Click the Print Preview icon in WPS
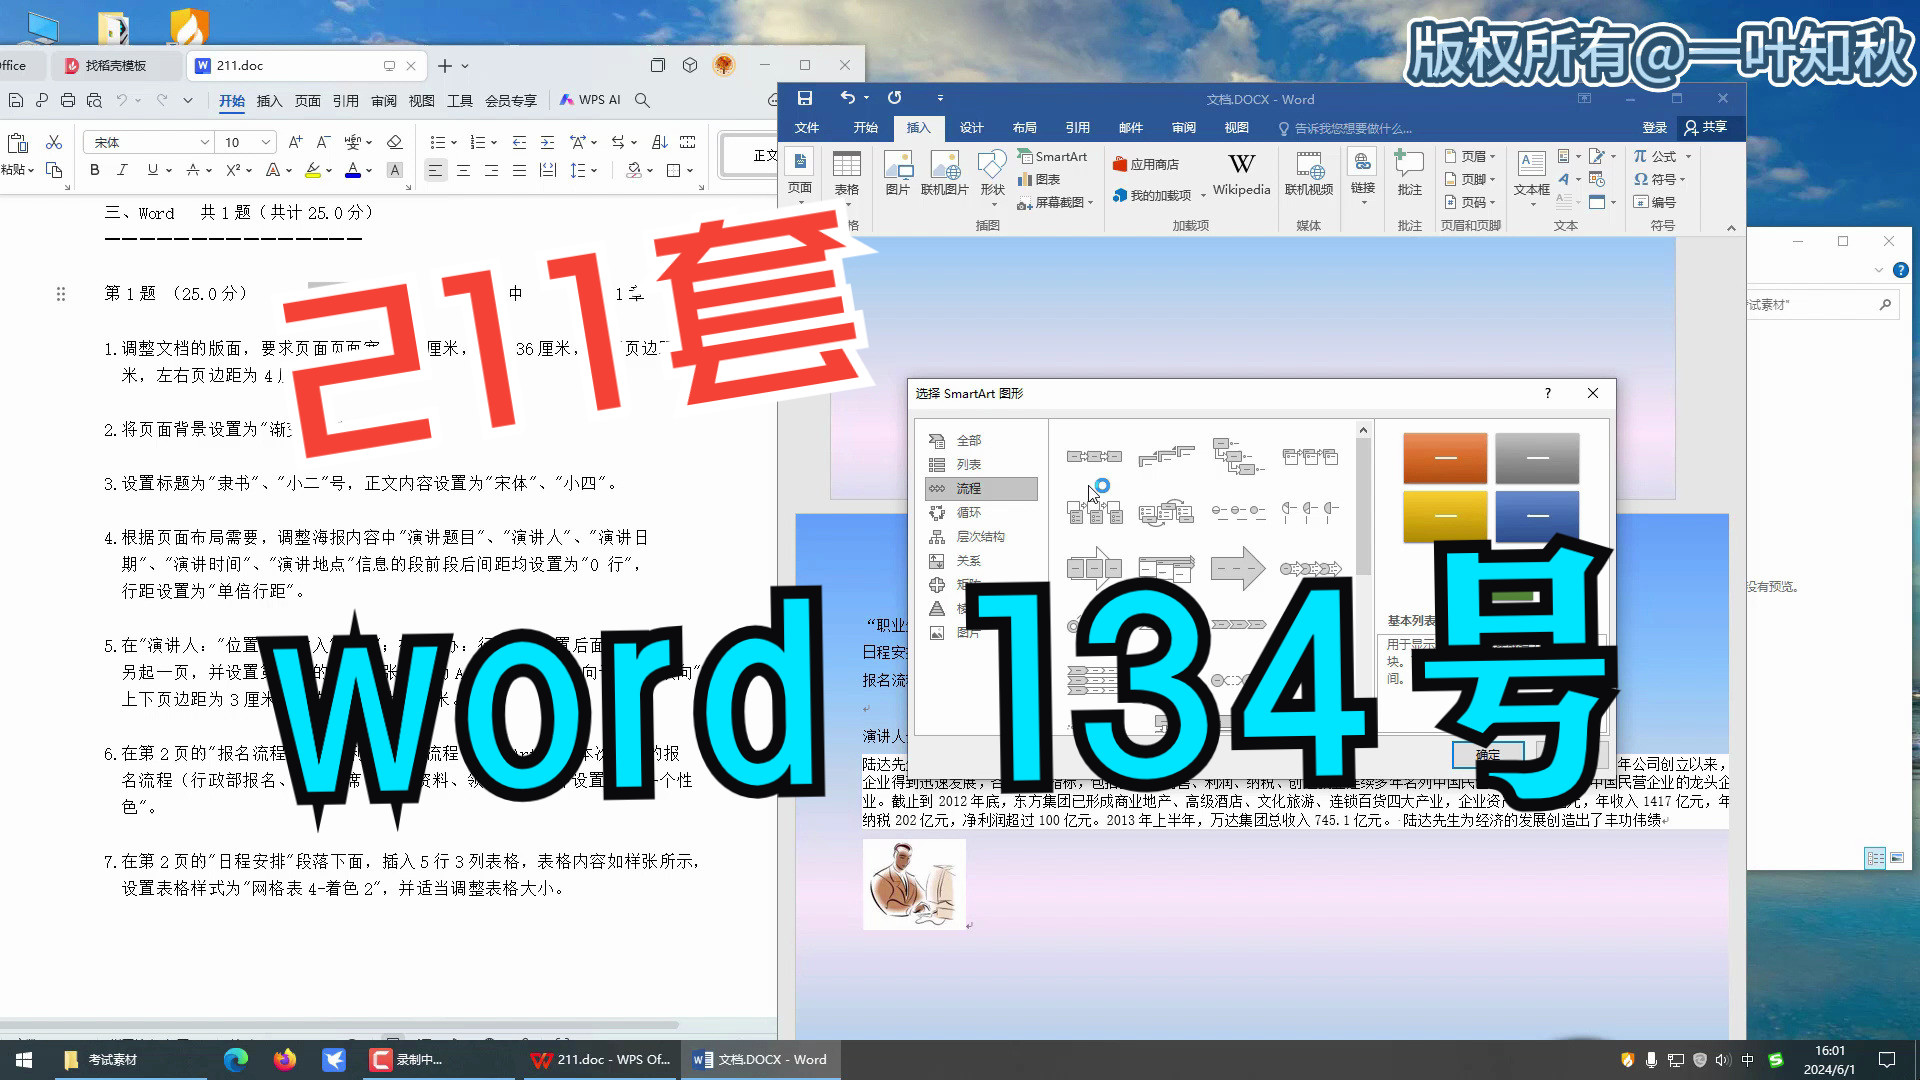 click(x=94, y=100)
